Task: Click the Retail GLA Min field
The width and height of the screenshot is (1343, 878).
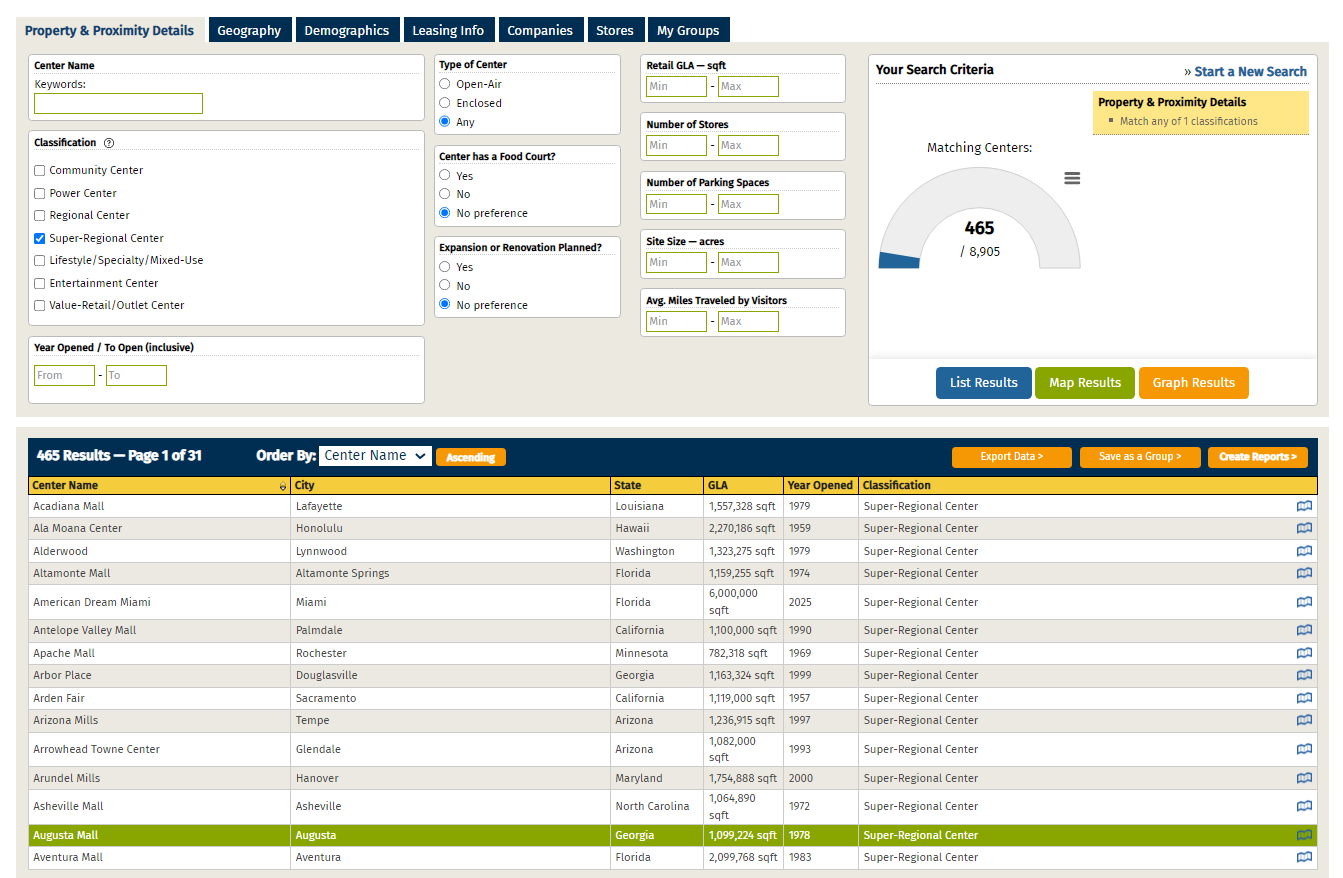Action: [676, 86]
